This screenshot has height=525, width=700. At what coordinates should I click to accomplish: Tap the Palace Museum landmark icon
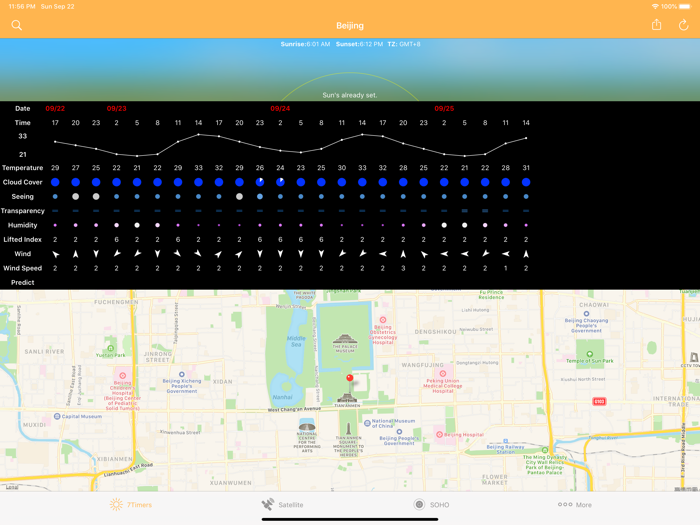click(345, 340)
